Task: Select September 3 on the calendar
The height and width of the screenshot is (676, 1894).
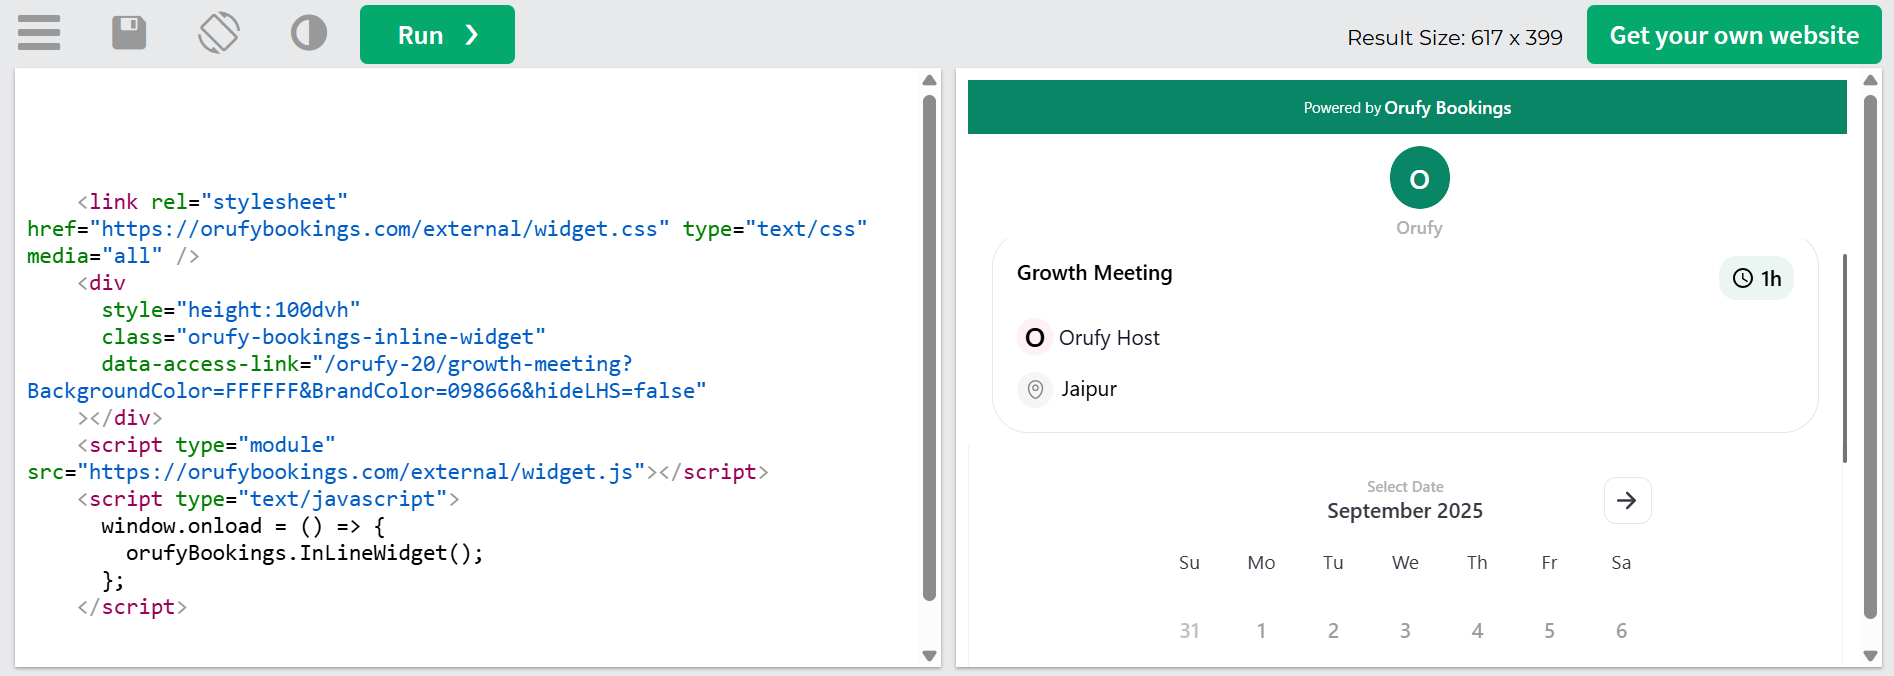Action: (1405, 631)
